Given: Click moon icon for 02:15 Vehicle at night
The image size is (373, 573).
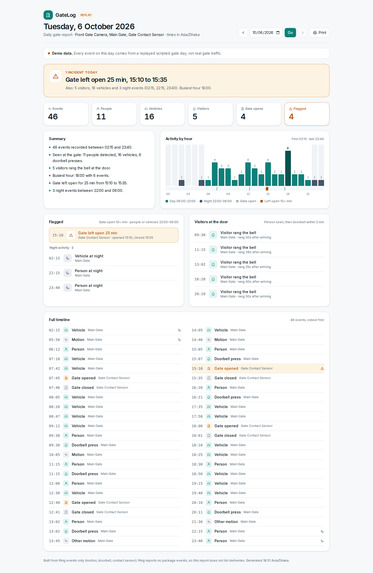Looking at the screenshot, I should pyautogui.click(x=68, y=258).
